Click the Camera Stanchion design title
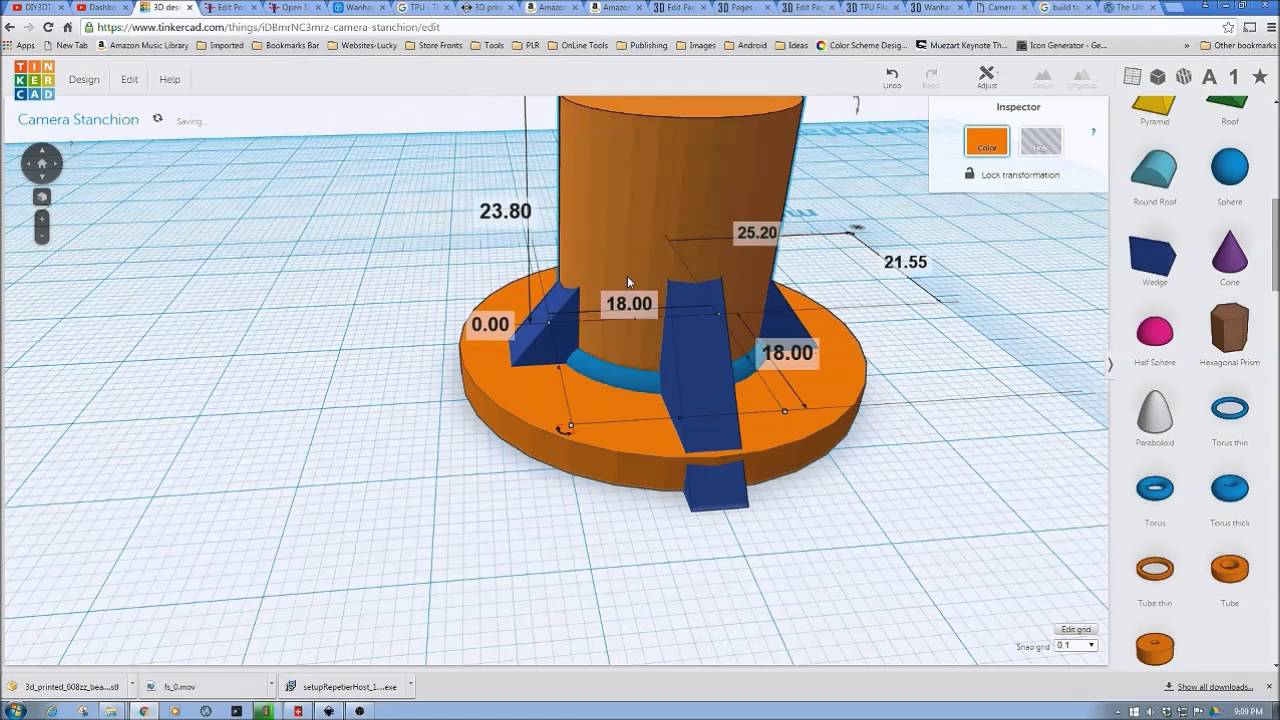Viewport: 1280px width, 720px height. click(x=78, y=119)
